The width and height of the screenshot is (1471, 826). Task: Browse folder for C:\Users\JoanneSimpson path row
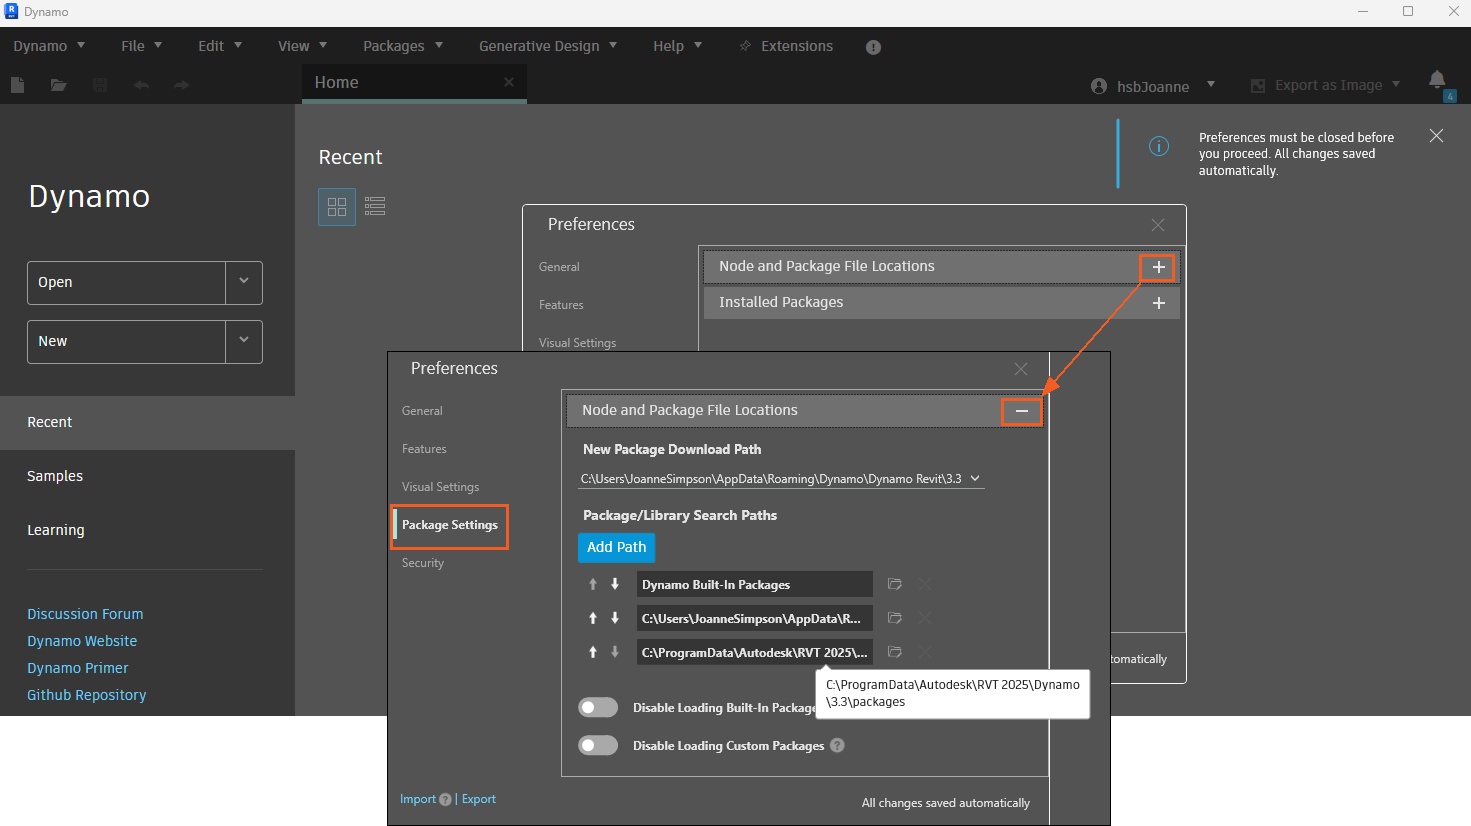click(x=895, y=618)
